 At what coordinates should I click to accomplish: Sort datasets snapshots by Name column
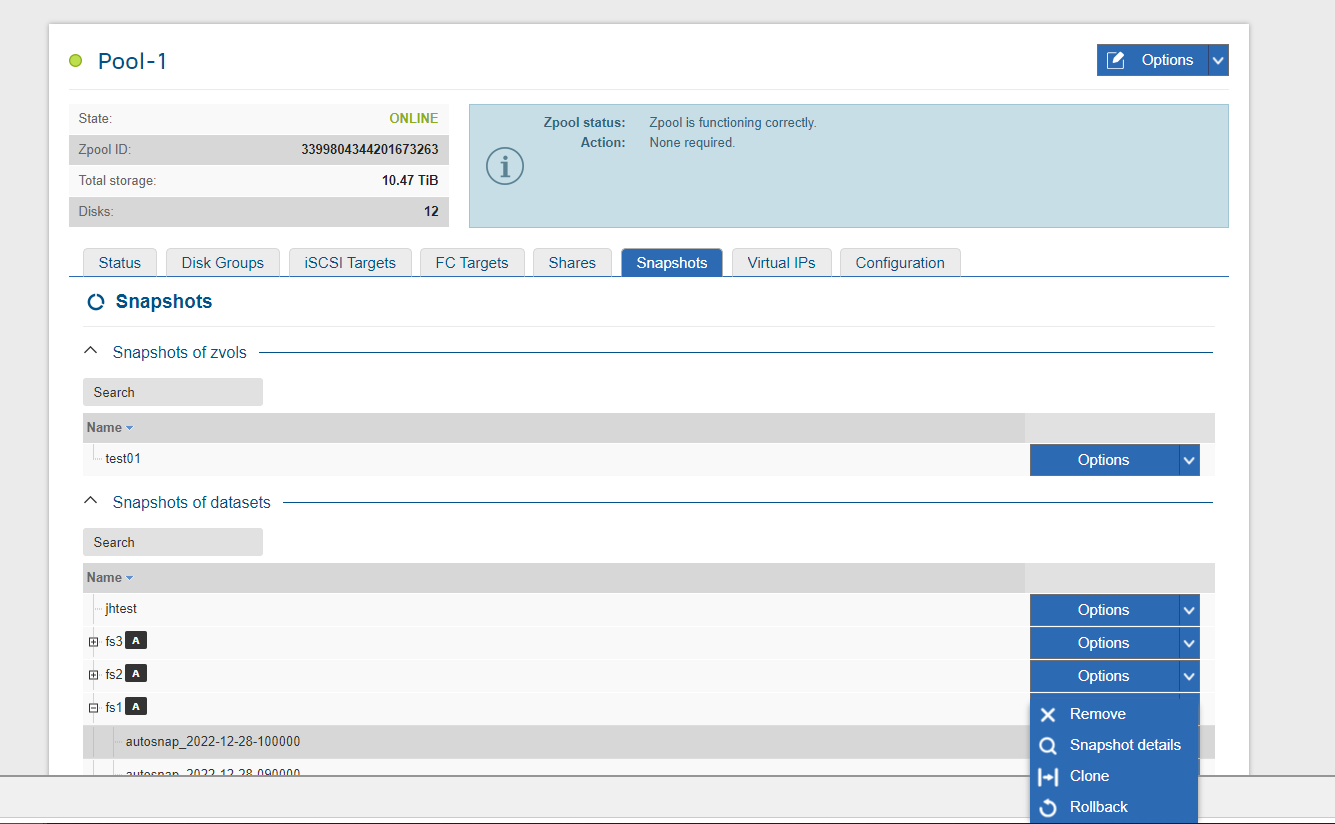pos(109,577)
